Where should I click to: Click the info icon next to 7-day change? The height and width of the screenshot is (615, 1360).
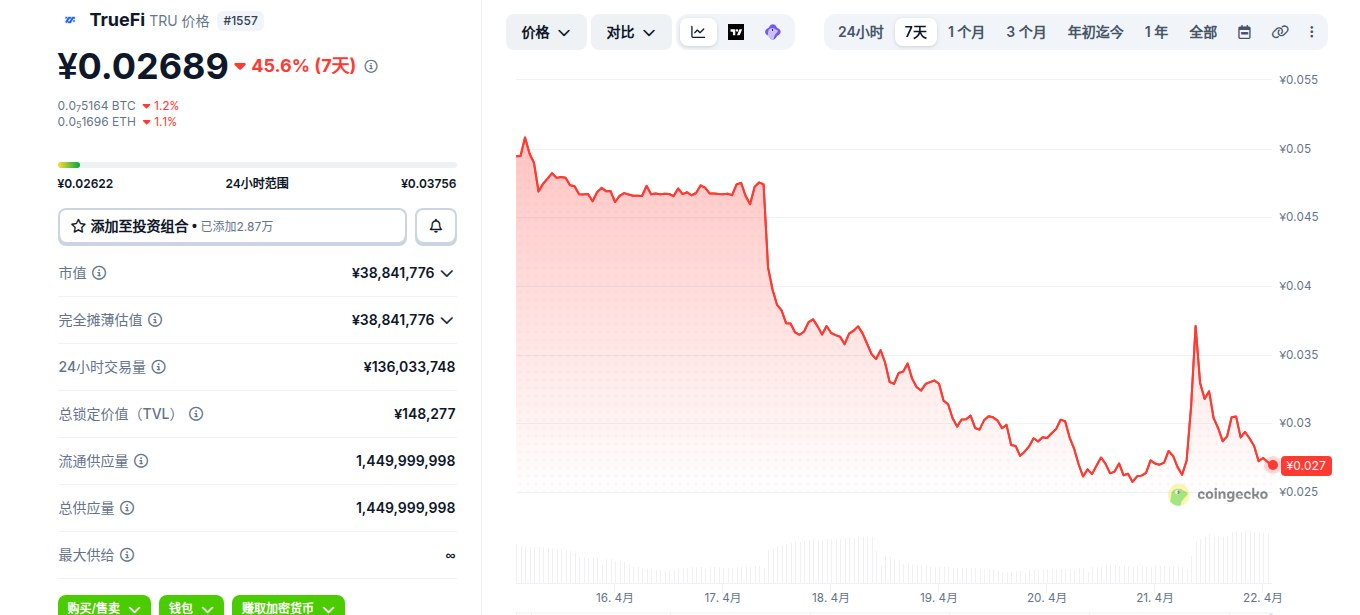(x=371, y=66)
